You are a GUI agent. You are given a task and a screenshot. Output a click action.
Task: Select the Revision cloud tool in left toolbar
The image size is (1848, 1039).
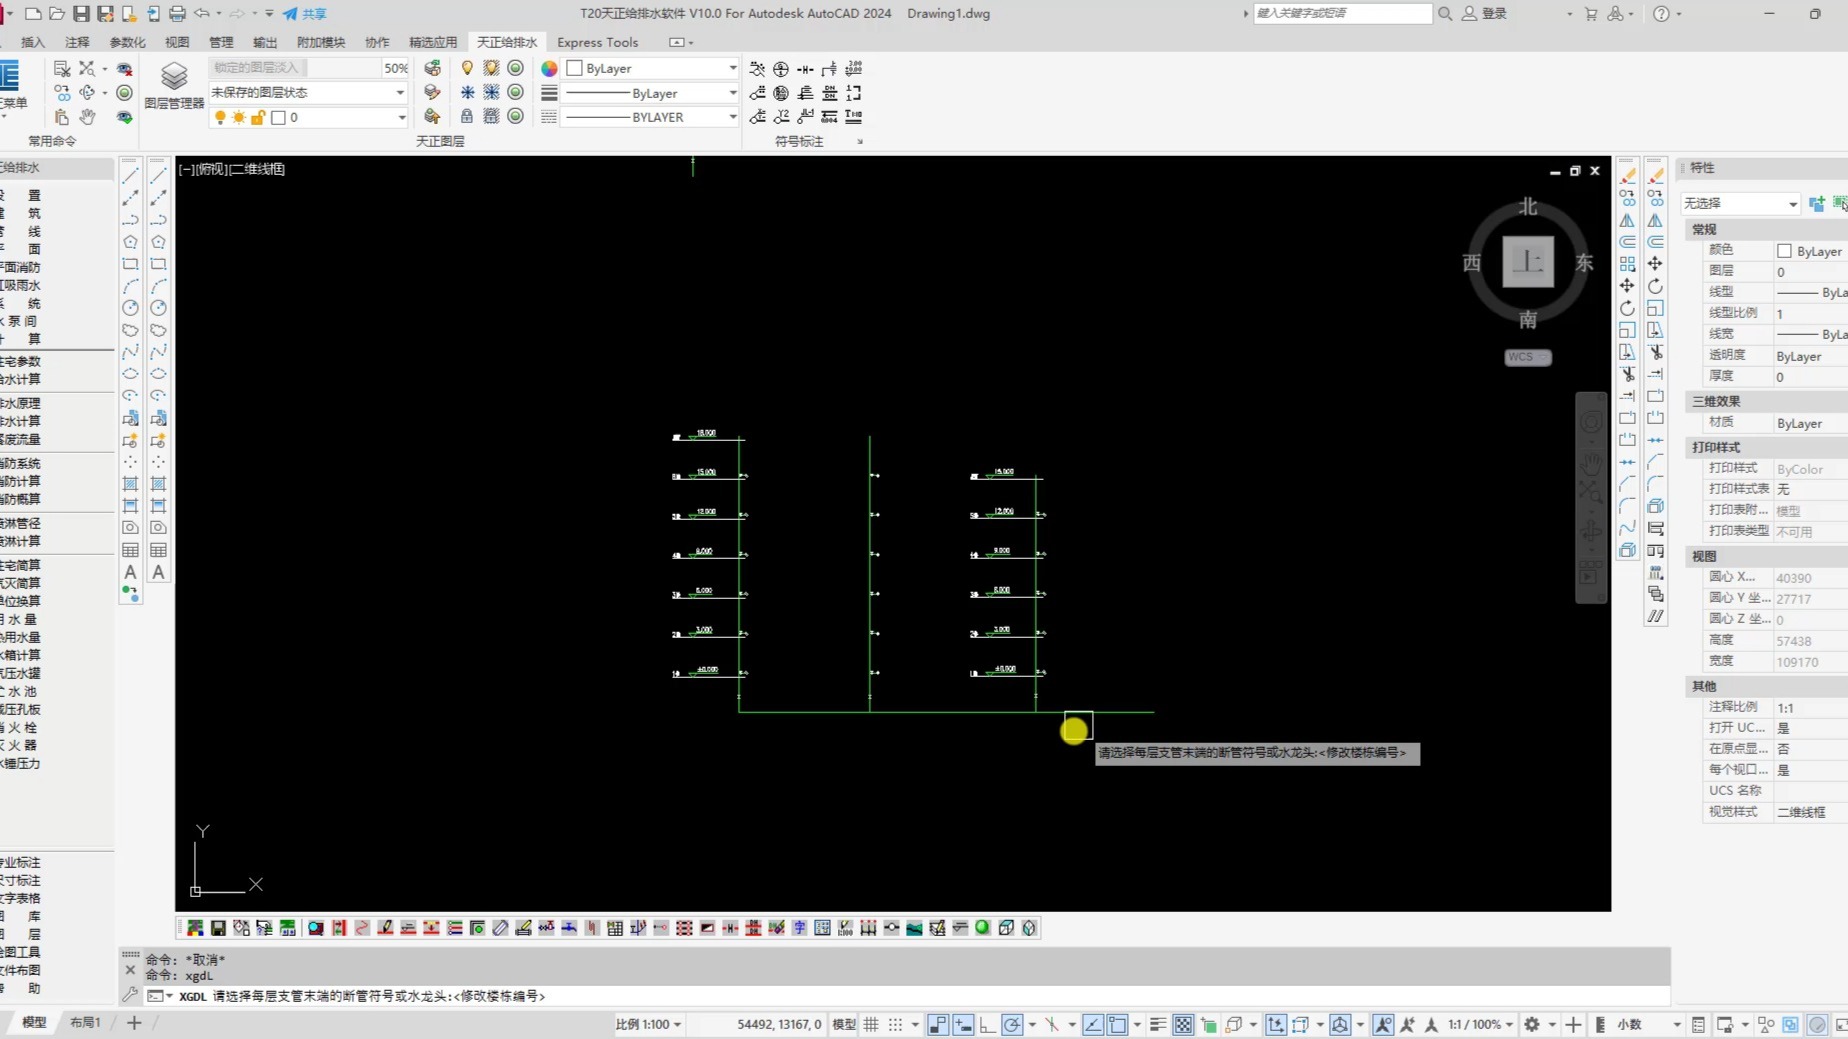tap(130, 330)
